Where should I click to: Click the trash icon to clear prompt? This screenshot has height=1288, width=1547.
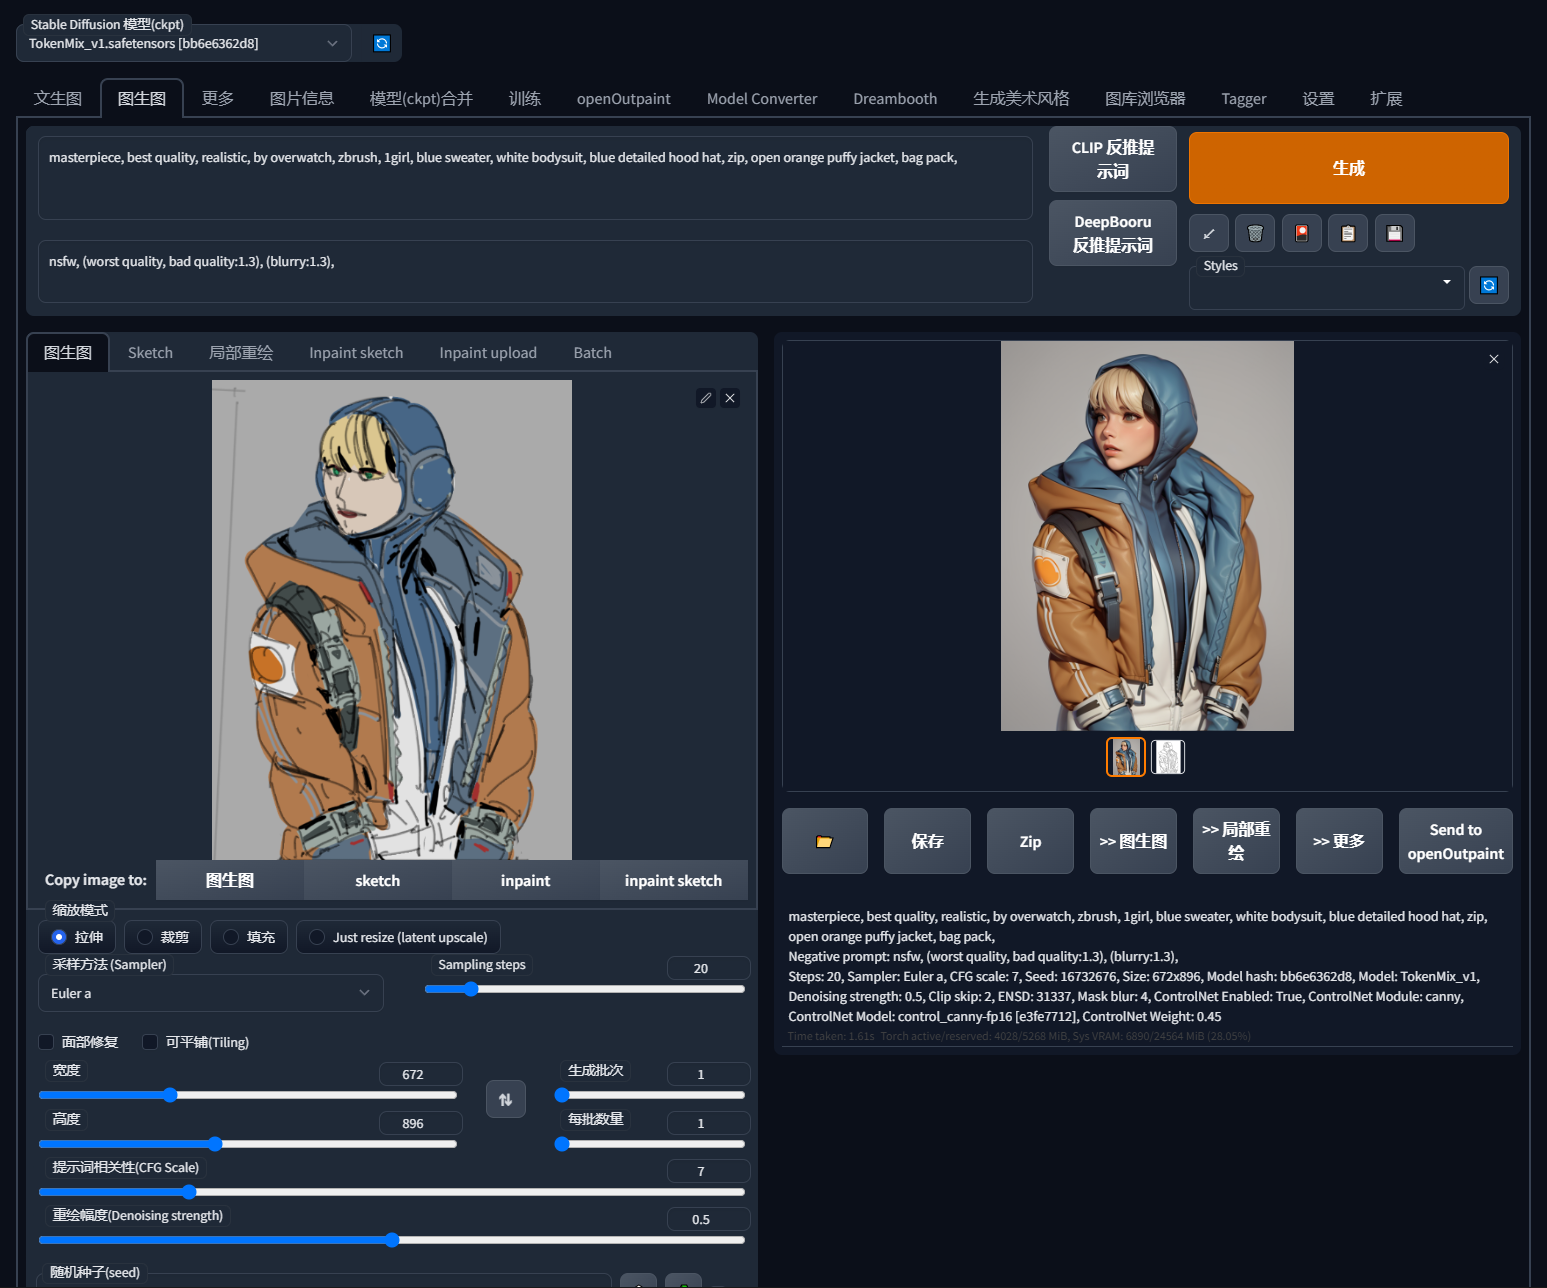point(1255,234)
